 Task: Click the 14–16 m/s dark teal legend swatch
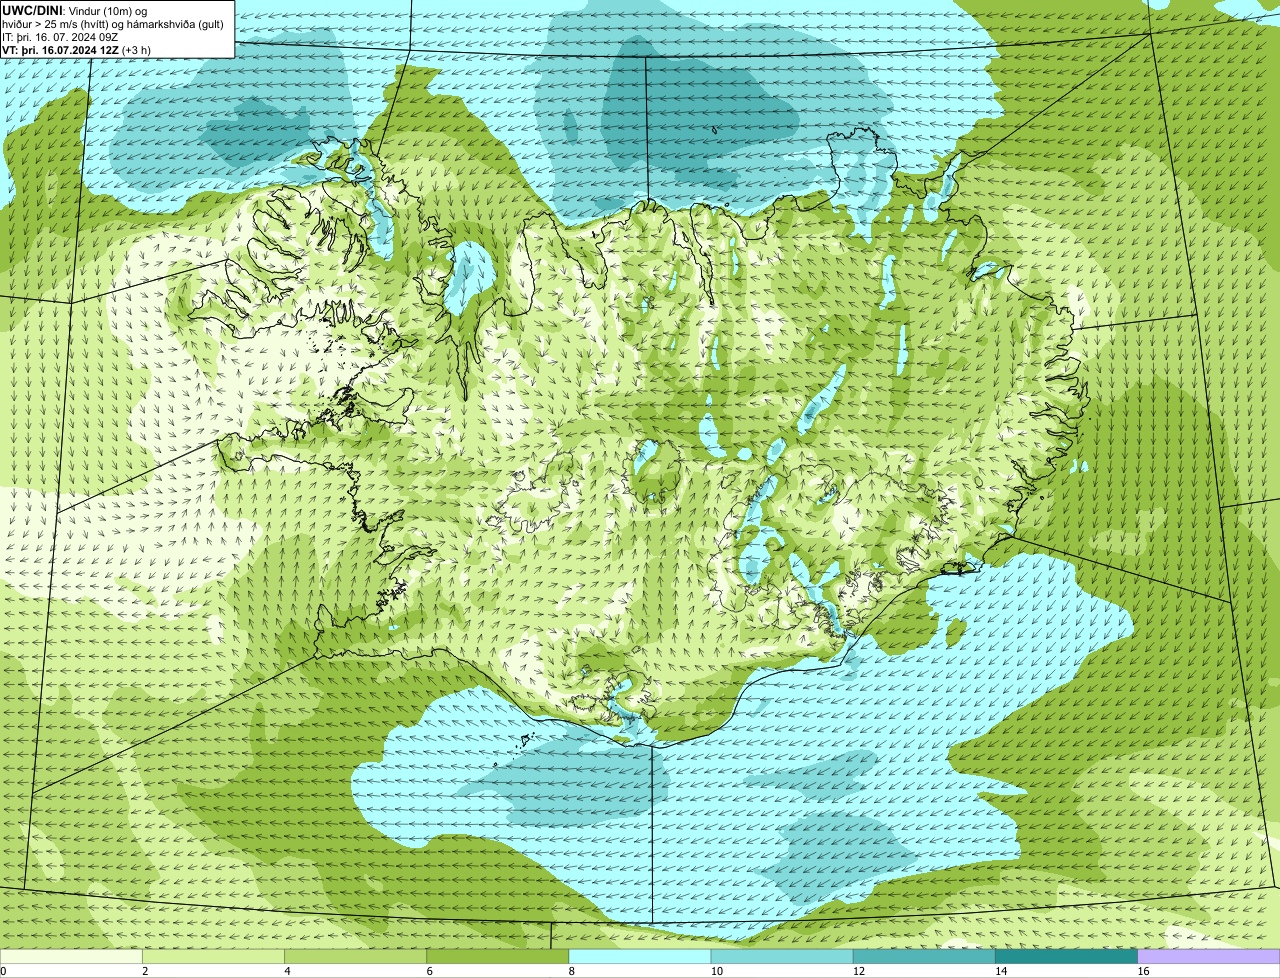(1066, 956)
